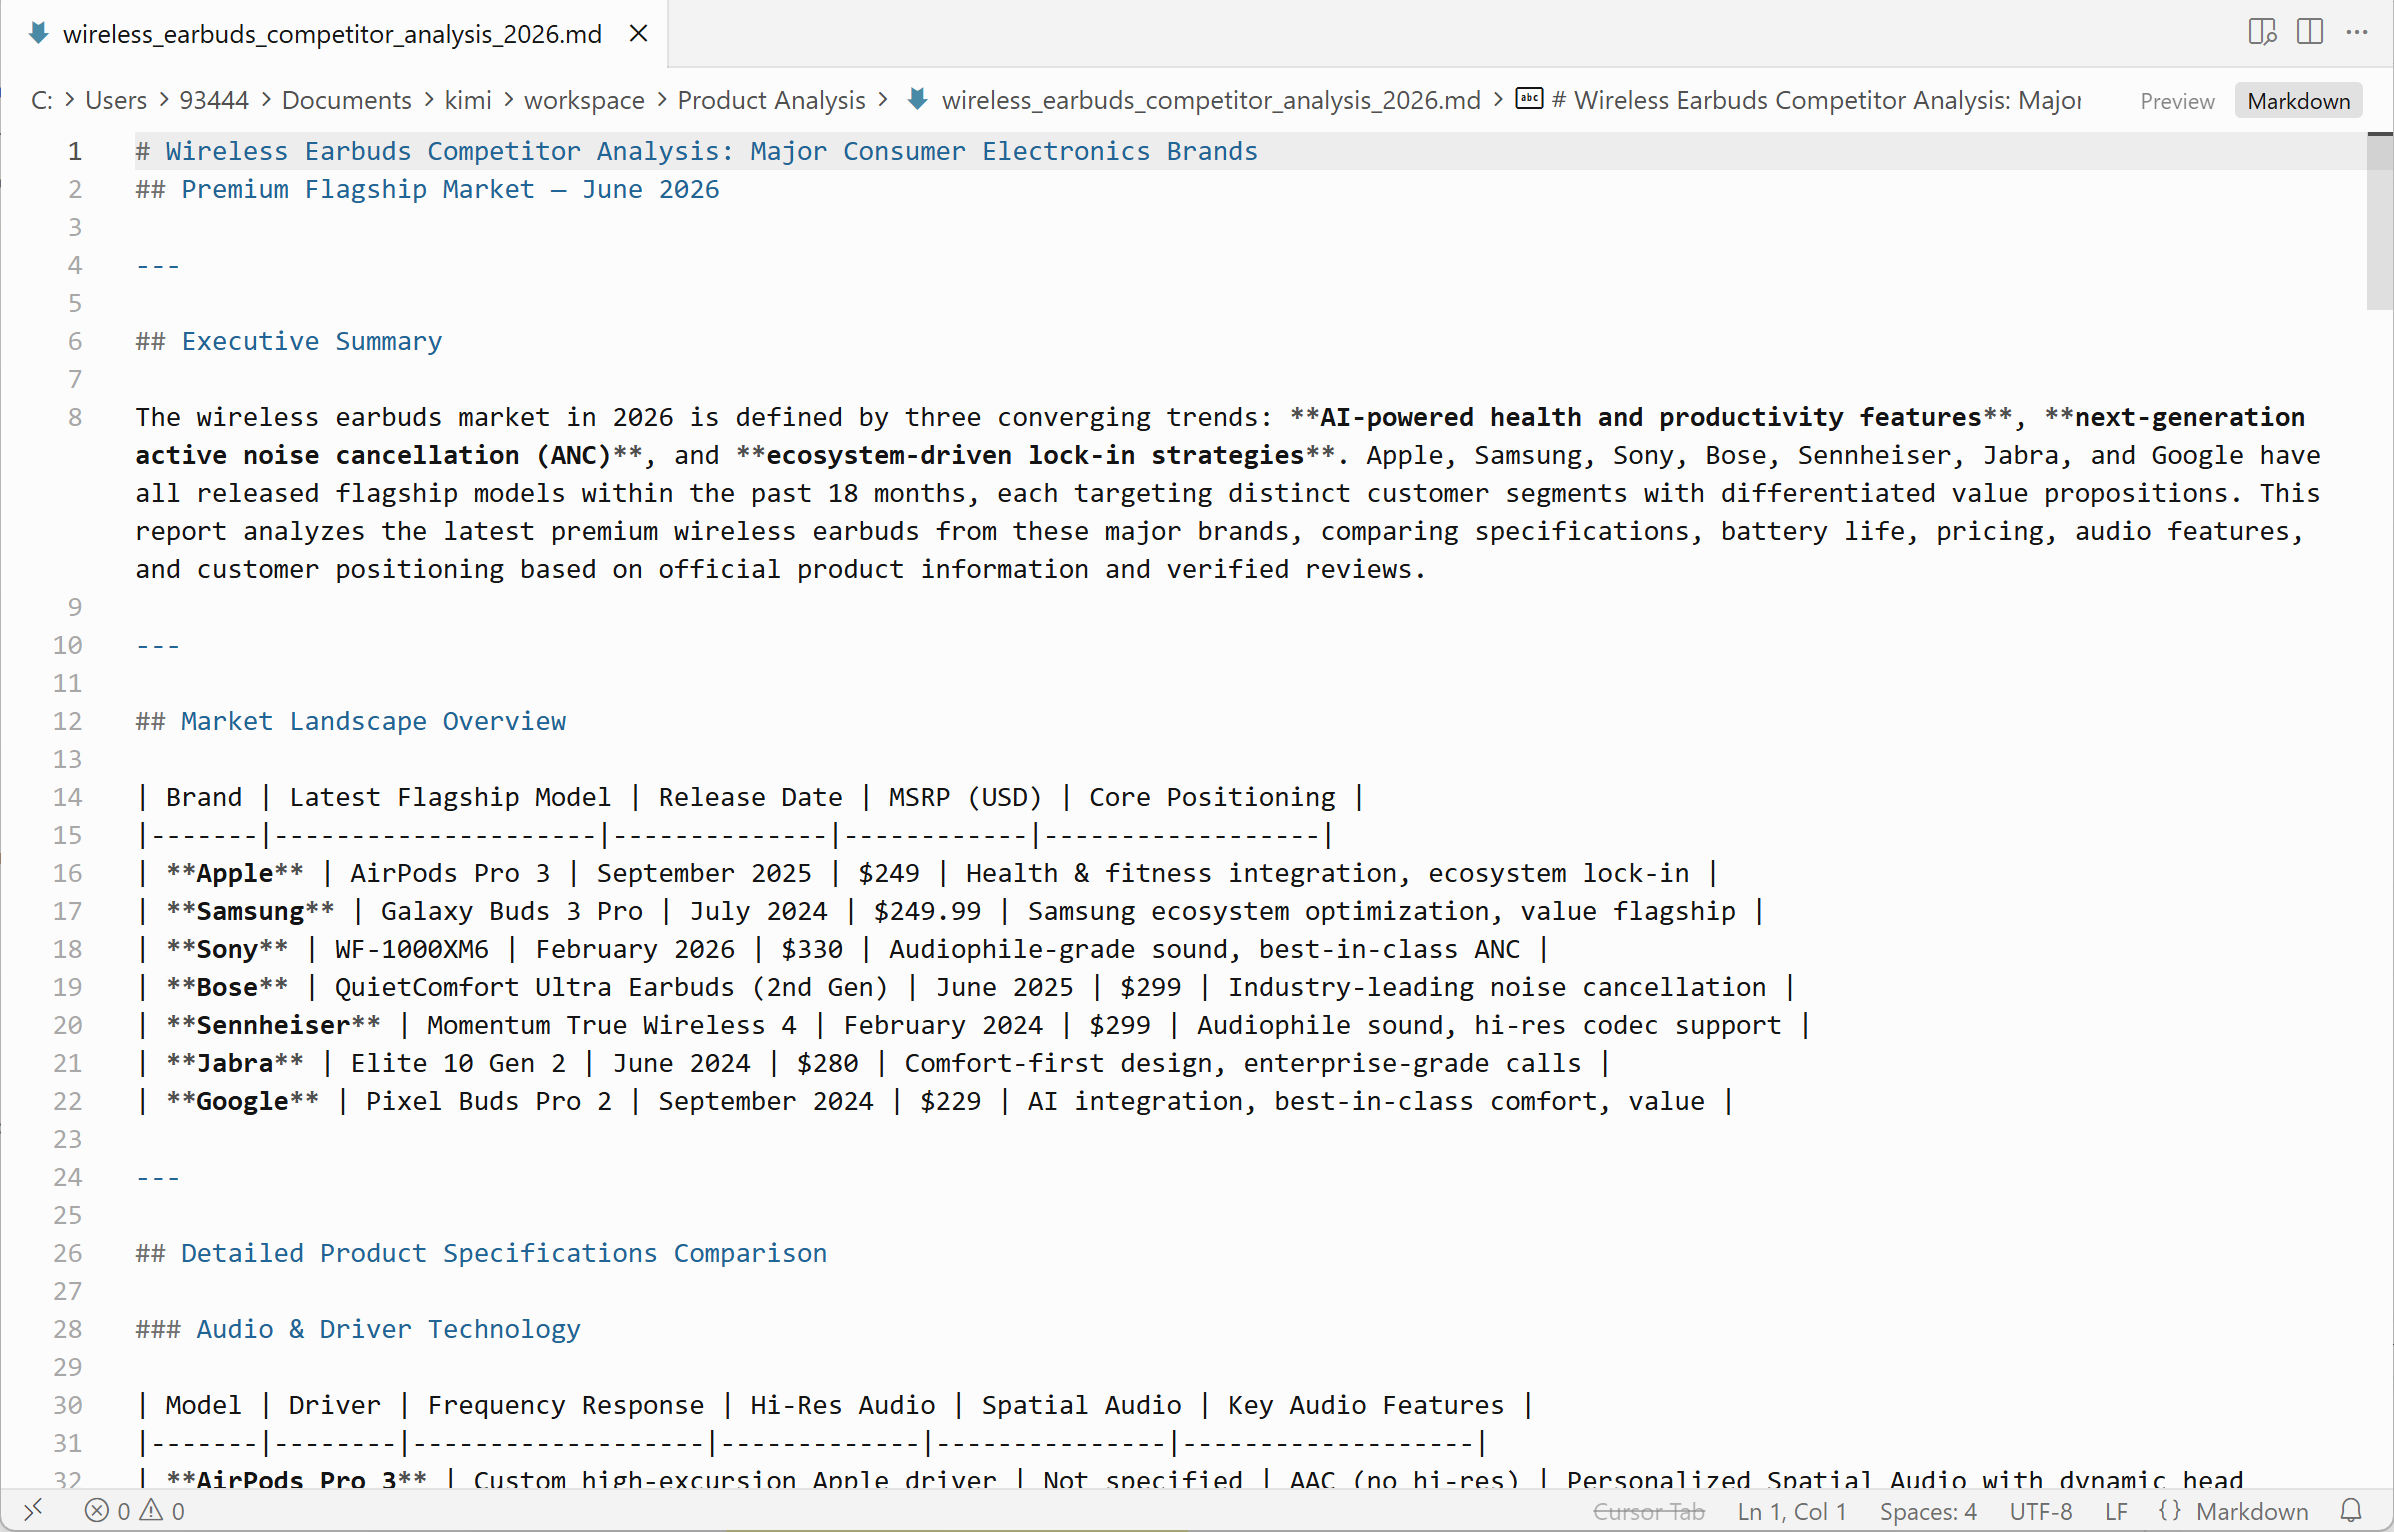Change indentation via Spaces: 4
The image size is (2394, 1532).
click(x=1928, y=1510)
